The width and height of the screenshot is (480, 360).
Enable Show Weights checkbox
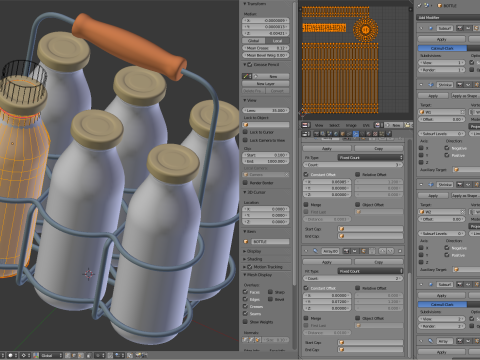pos(245,322)
